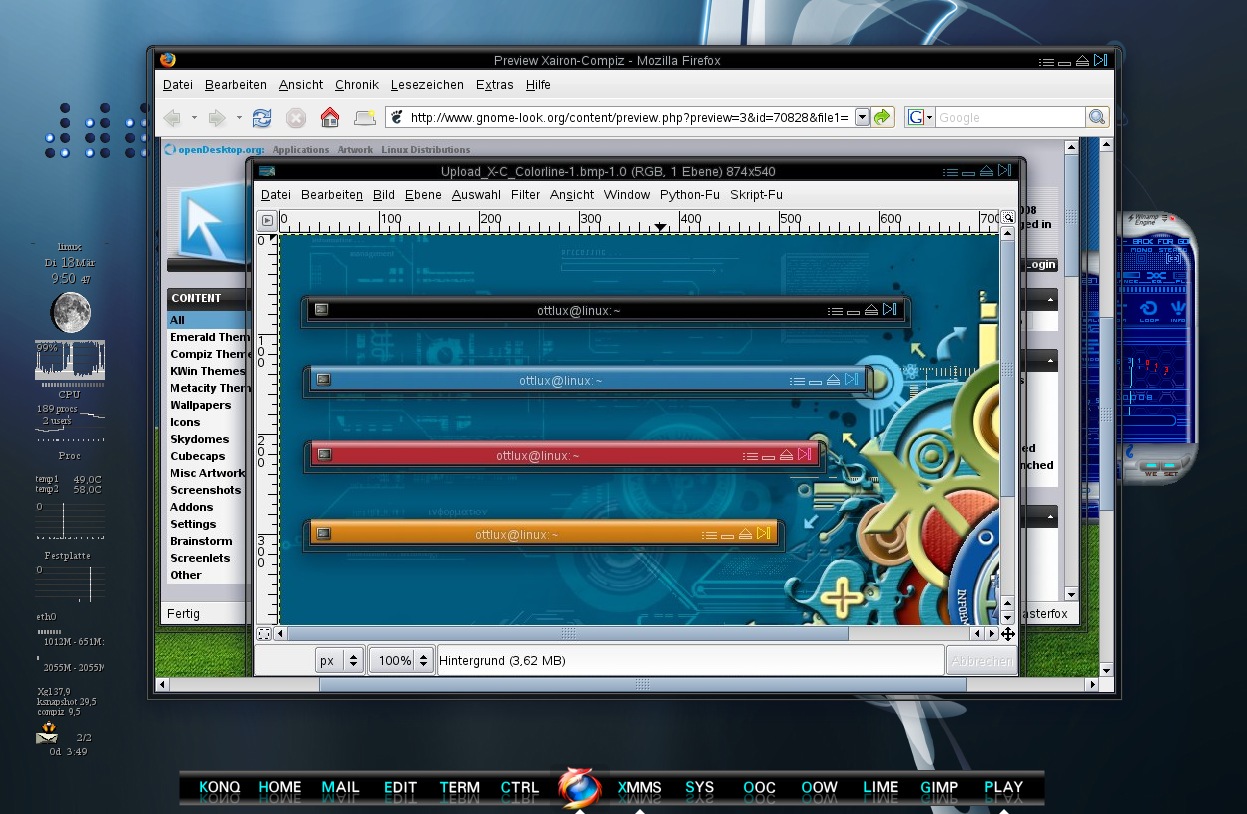
Task: Launch KONQ from the dock
Action: pos(219,787)
